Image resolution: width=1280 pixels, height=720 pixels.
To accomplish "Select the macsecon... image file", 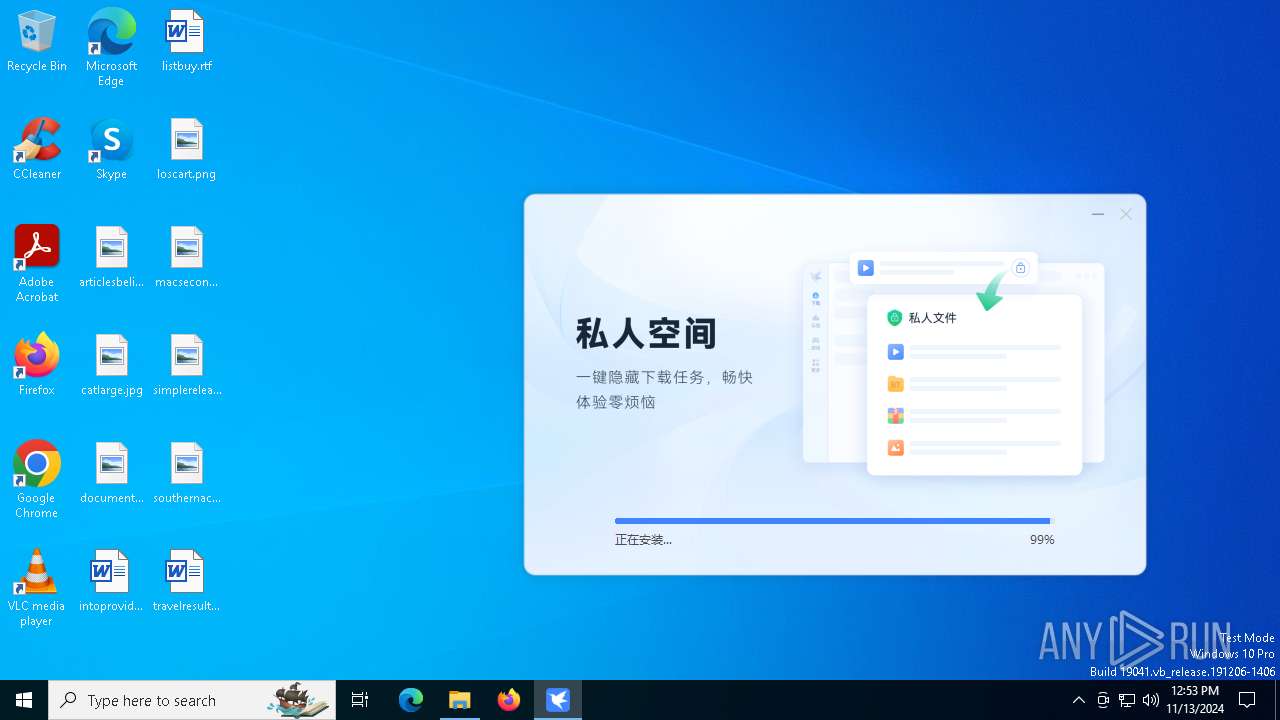I will pos(186,257).
